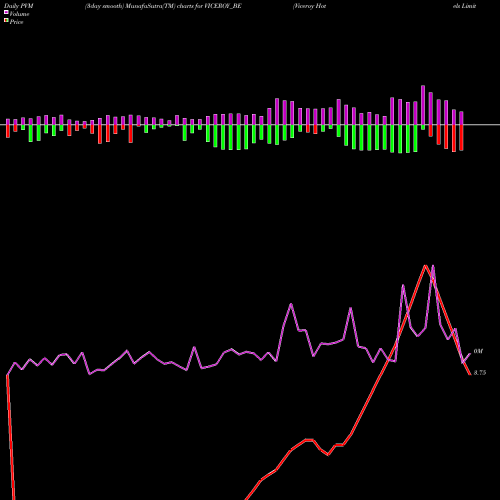Click the tallest magenta volume bar
500x500 pixels.
click(423, 105)
